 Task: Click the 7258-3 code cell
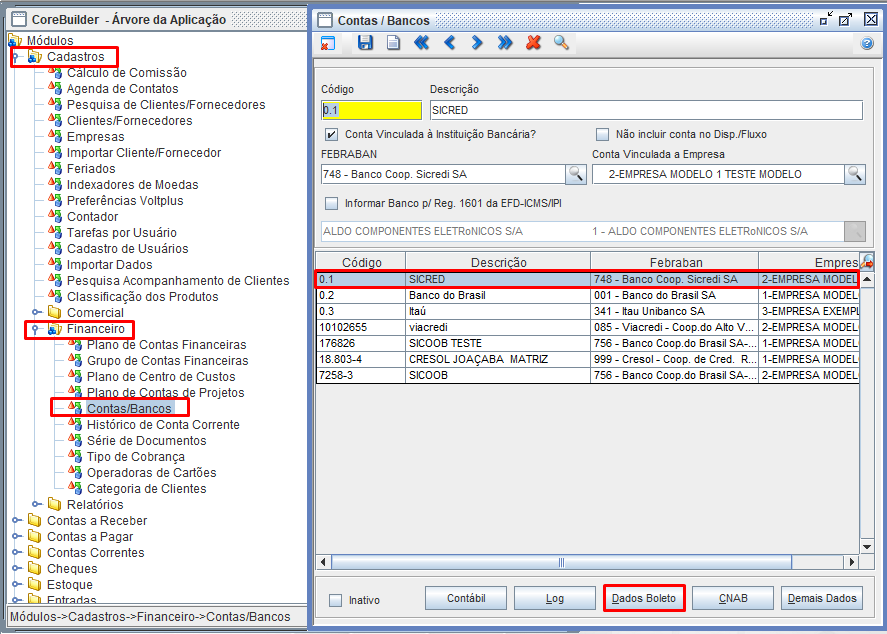pos(361,375)
